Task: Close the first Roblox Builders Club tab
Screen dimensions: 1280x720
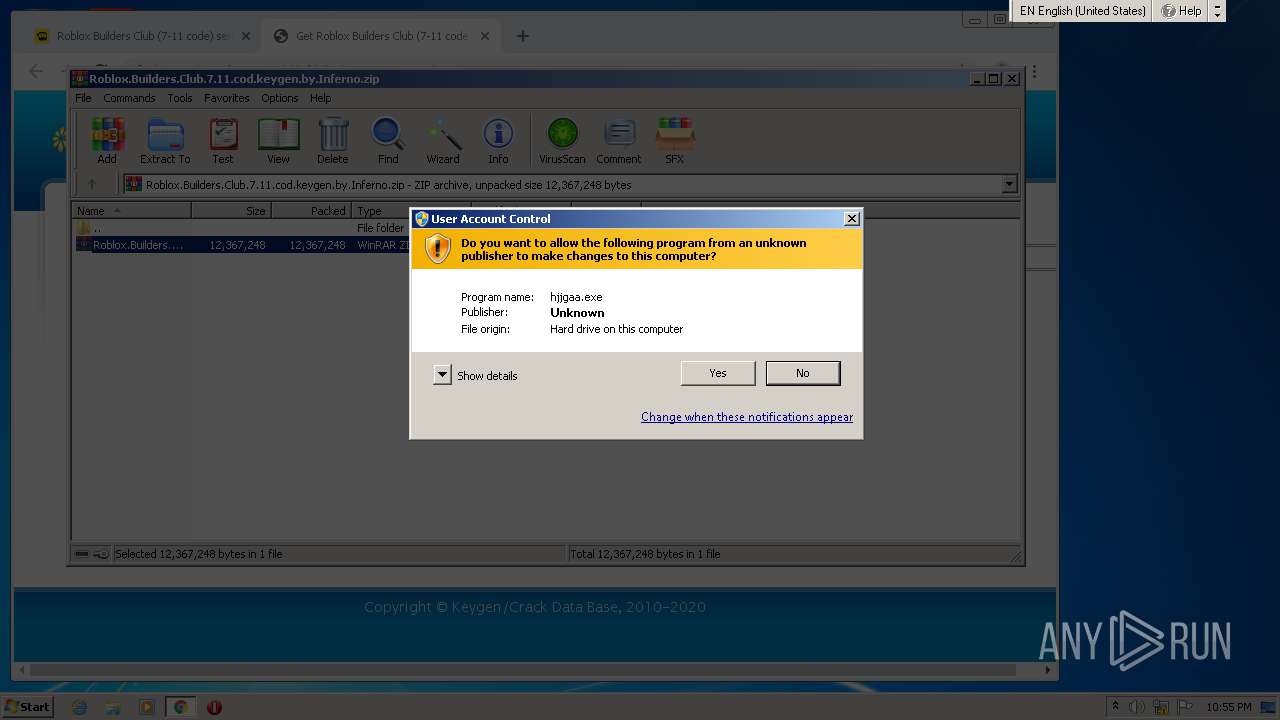Action: pyautogui.click(x=246, y=36)
